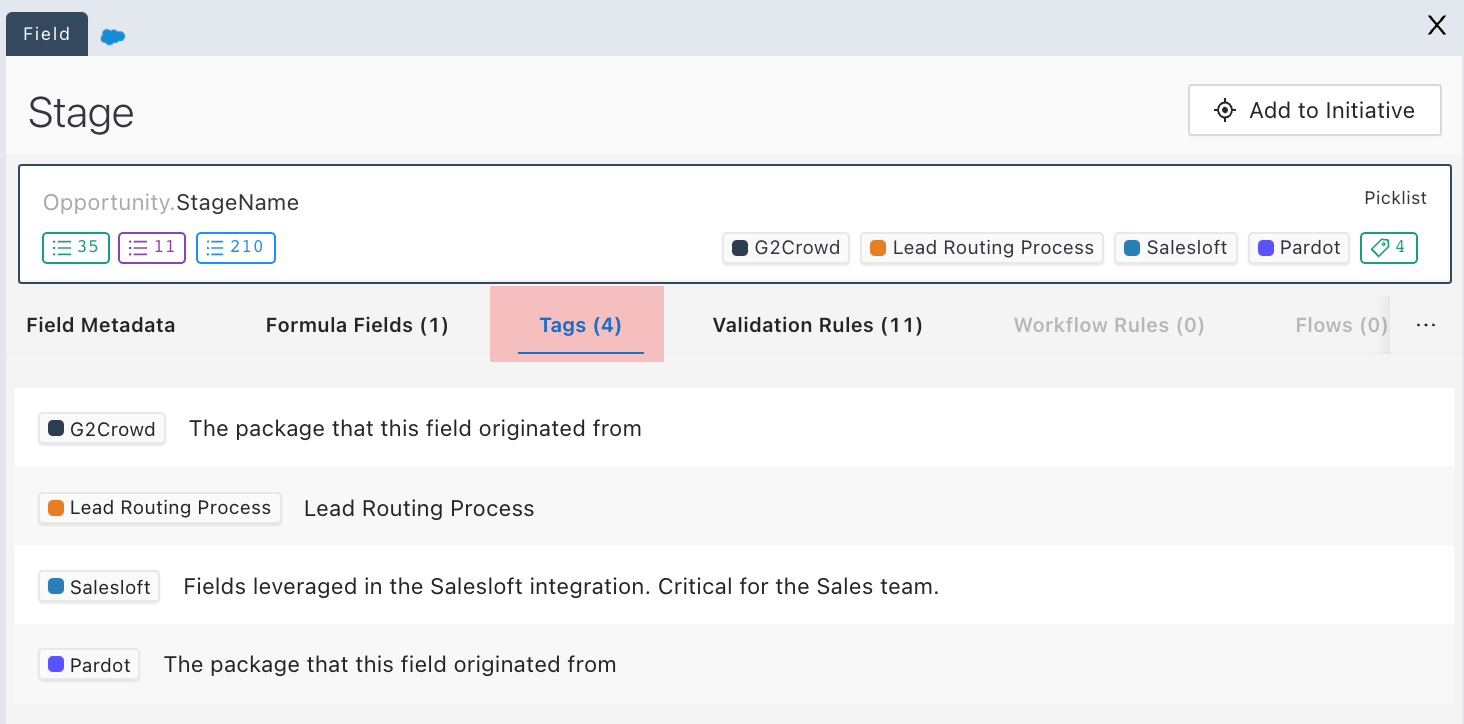Click the G2Crowd tag in the list
The image size is (1464, 724).
[x=102, y=429]
